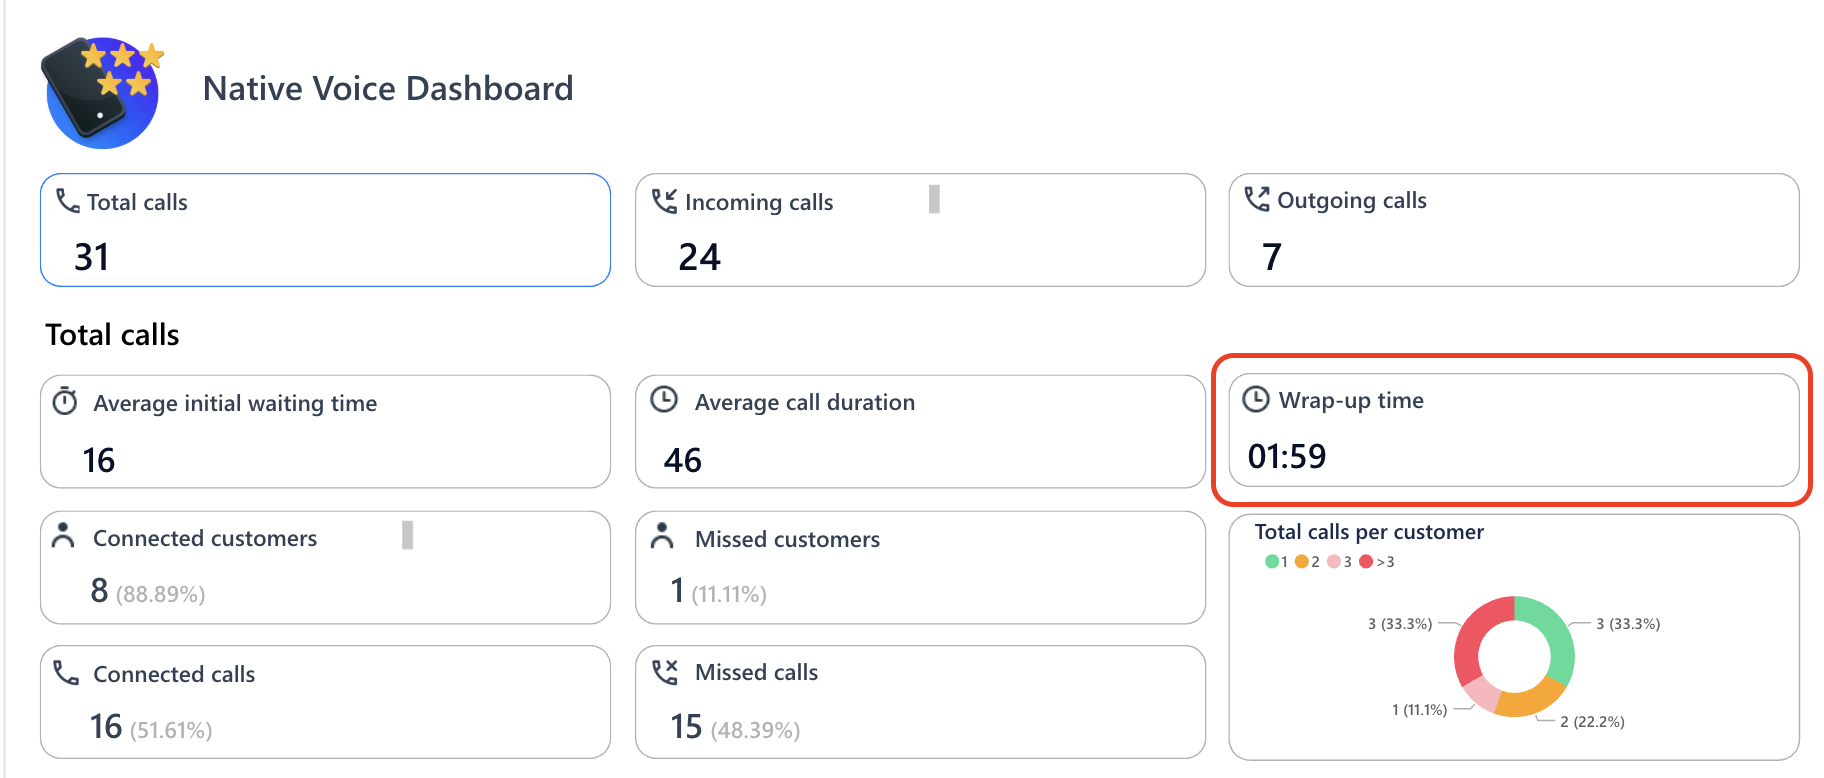Click the Outgoing calls phone arrow icon
The width and height of the screenshot is (1824, 778).
[1256, 199]
